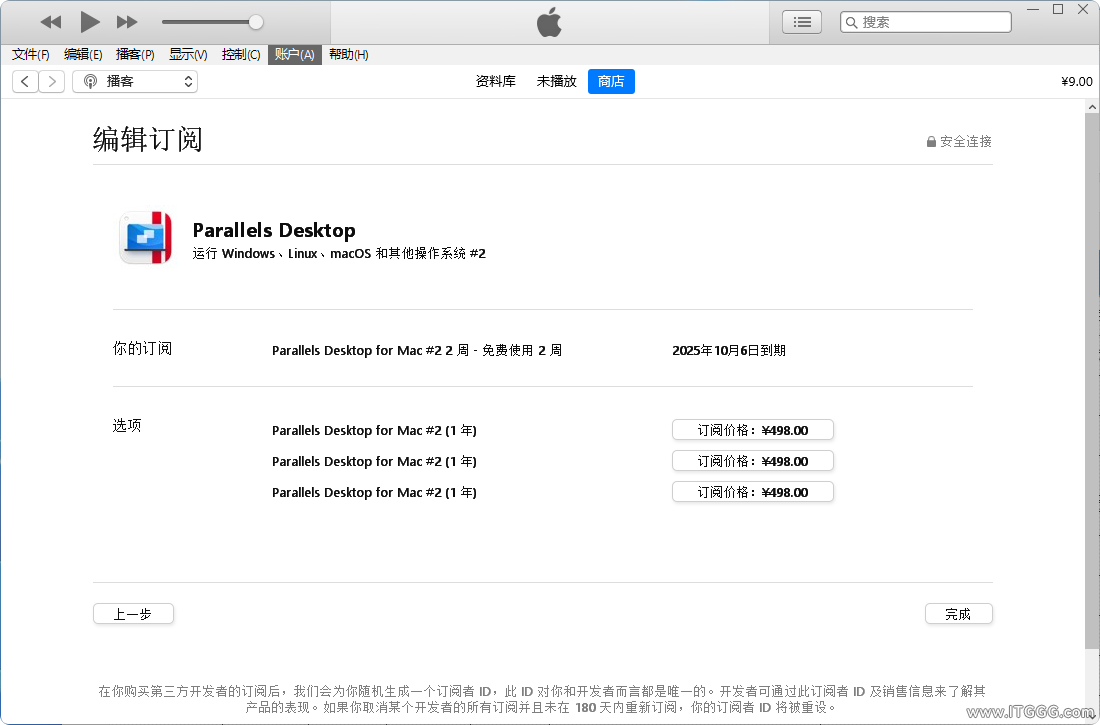Click the vertical scrollbar up arrow
The height and width of the screenshot is (725, 1100).
pos(1092,107)
